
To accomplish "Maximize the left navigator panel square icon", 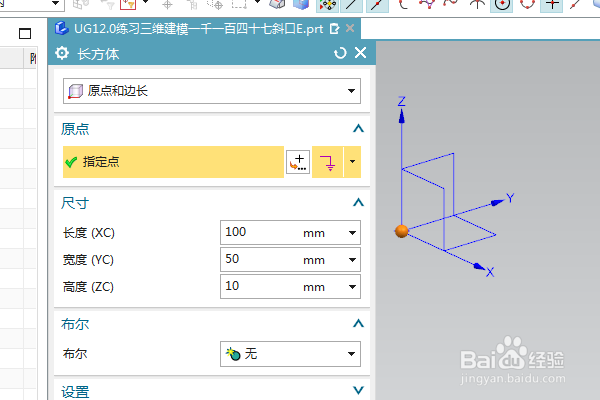I will 25,34.
